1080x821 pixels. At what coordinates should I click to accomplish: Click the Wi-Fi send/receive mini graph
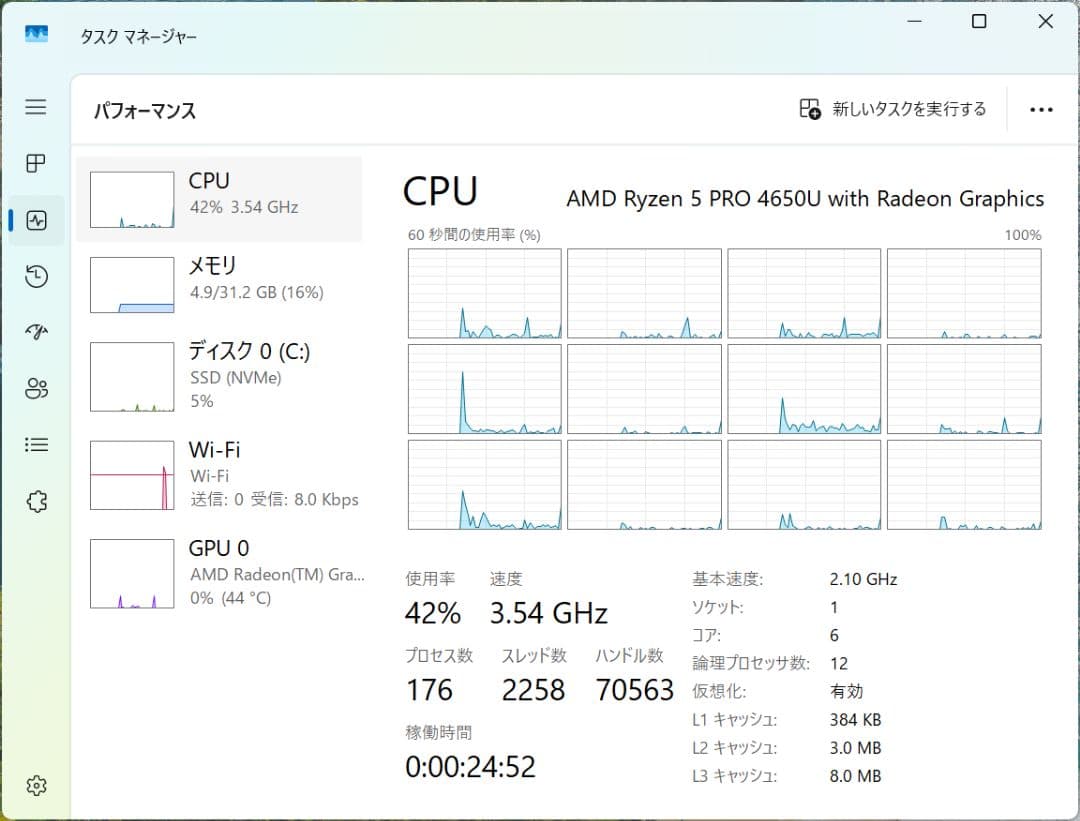131,473
